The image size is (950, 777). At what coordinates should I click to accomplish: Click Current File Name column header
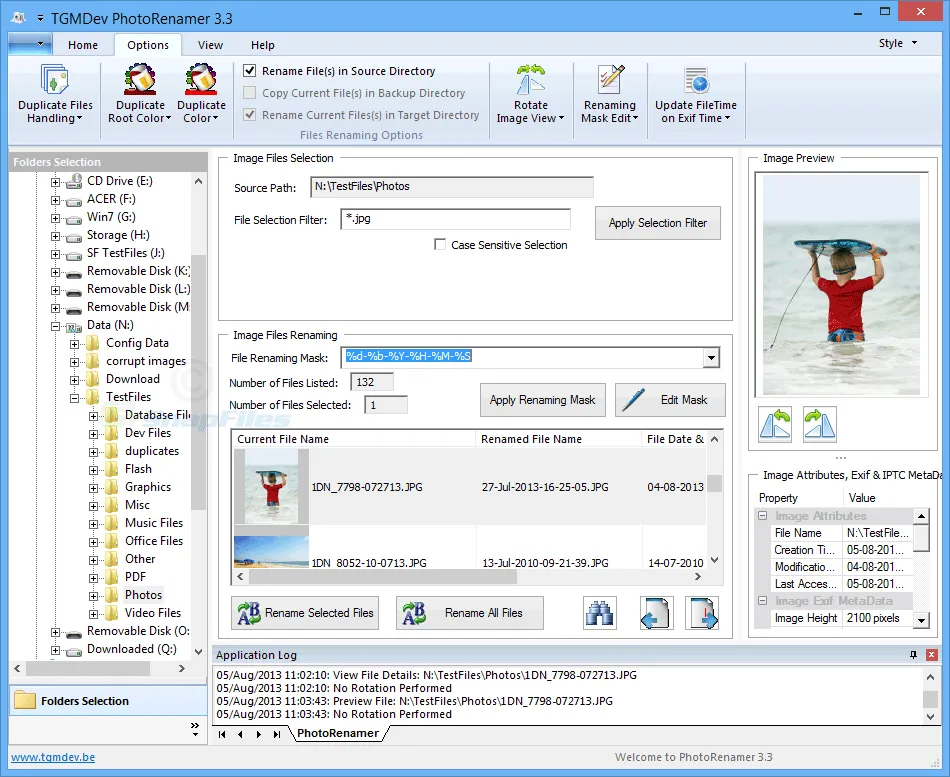(354, 439)
